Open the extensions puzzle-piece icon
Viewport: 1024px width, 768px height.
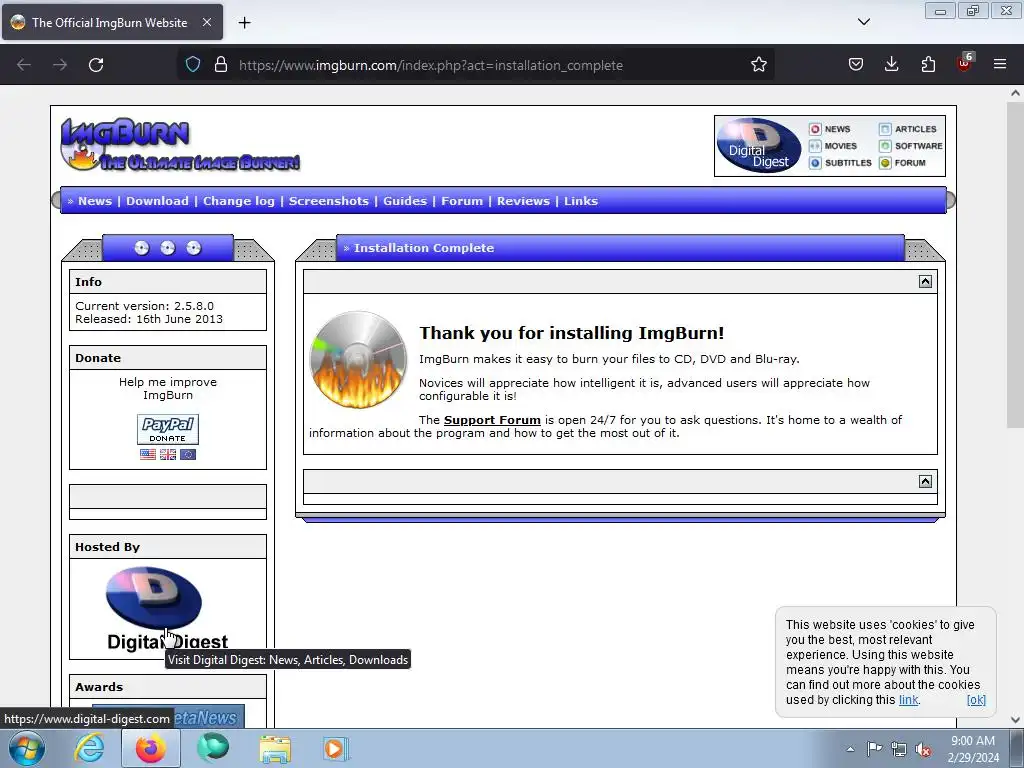click(x=928, y=64)
